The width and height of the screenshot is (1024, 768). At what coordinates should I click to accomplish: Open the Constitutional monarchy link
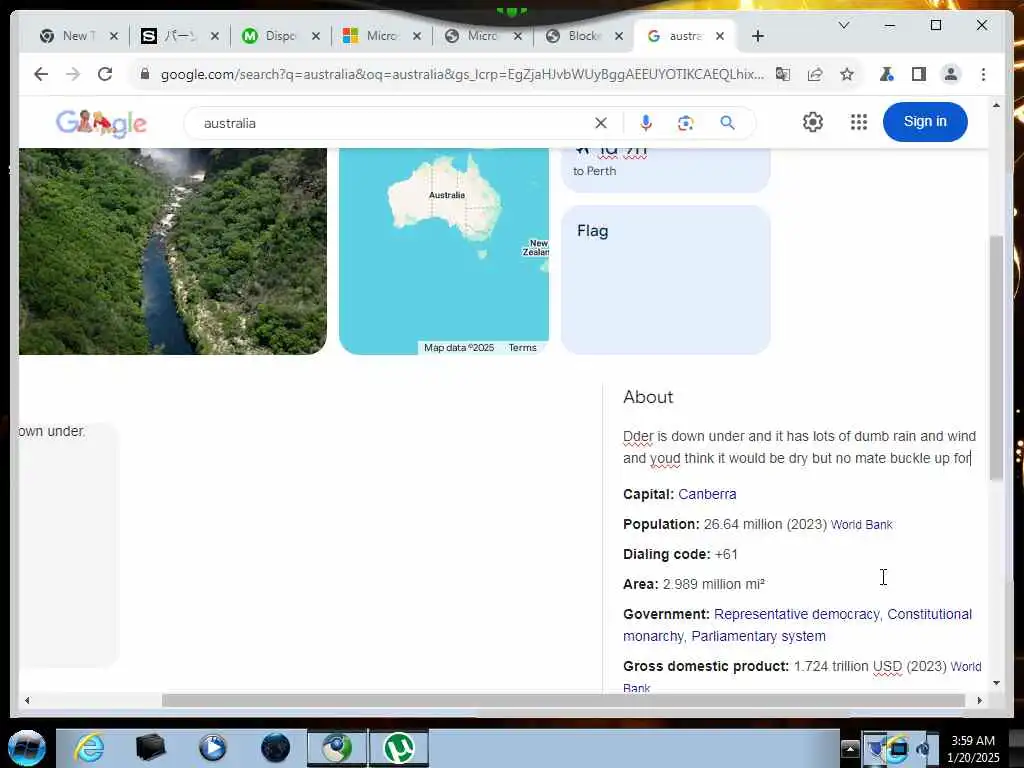point(797,625)
